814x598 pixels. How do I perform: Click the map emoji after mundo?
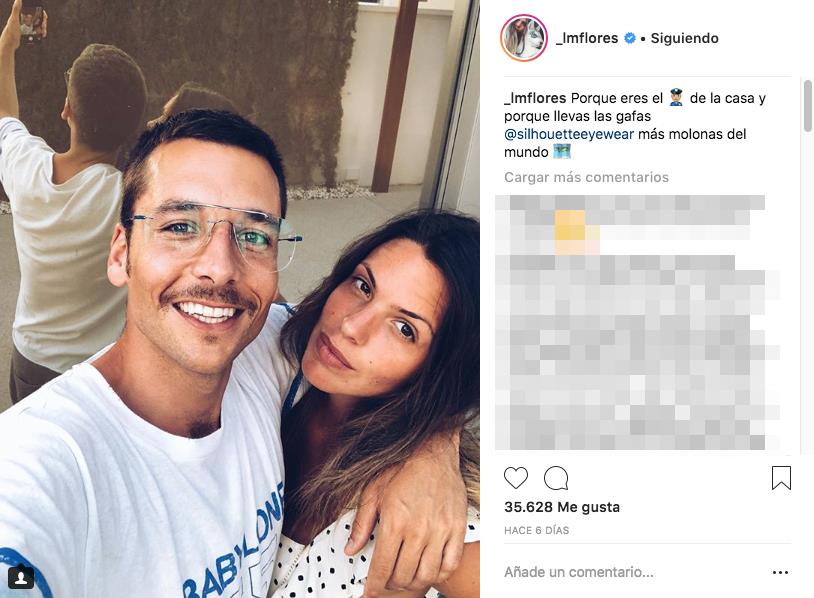pos(562,152)
